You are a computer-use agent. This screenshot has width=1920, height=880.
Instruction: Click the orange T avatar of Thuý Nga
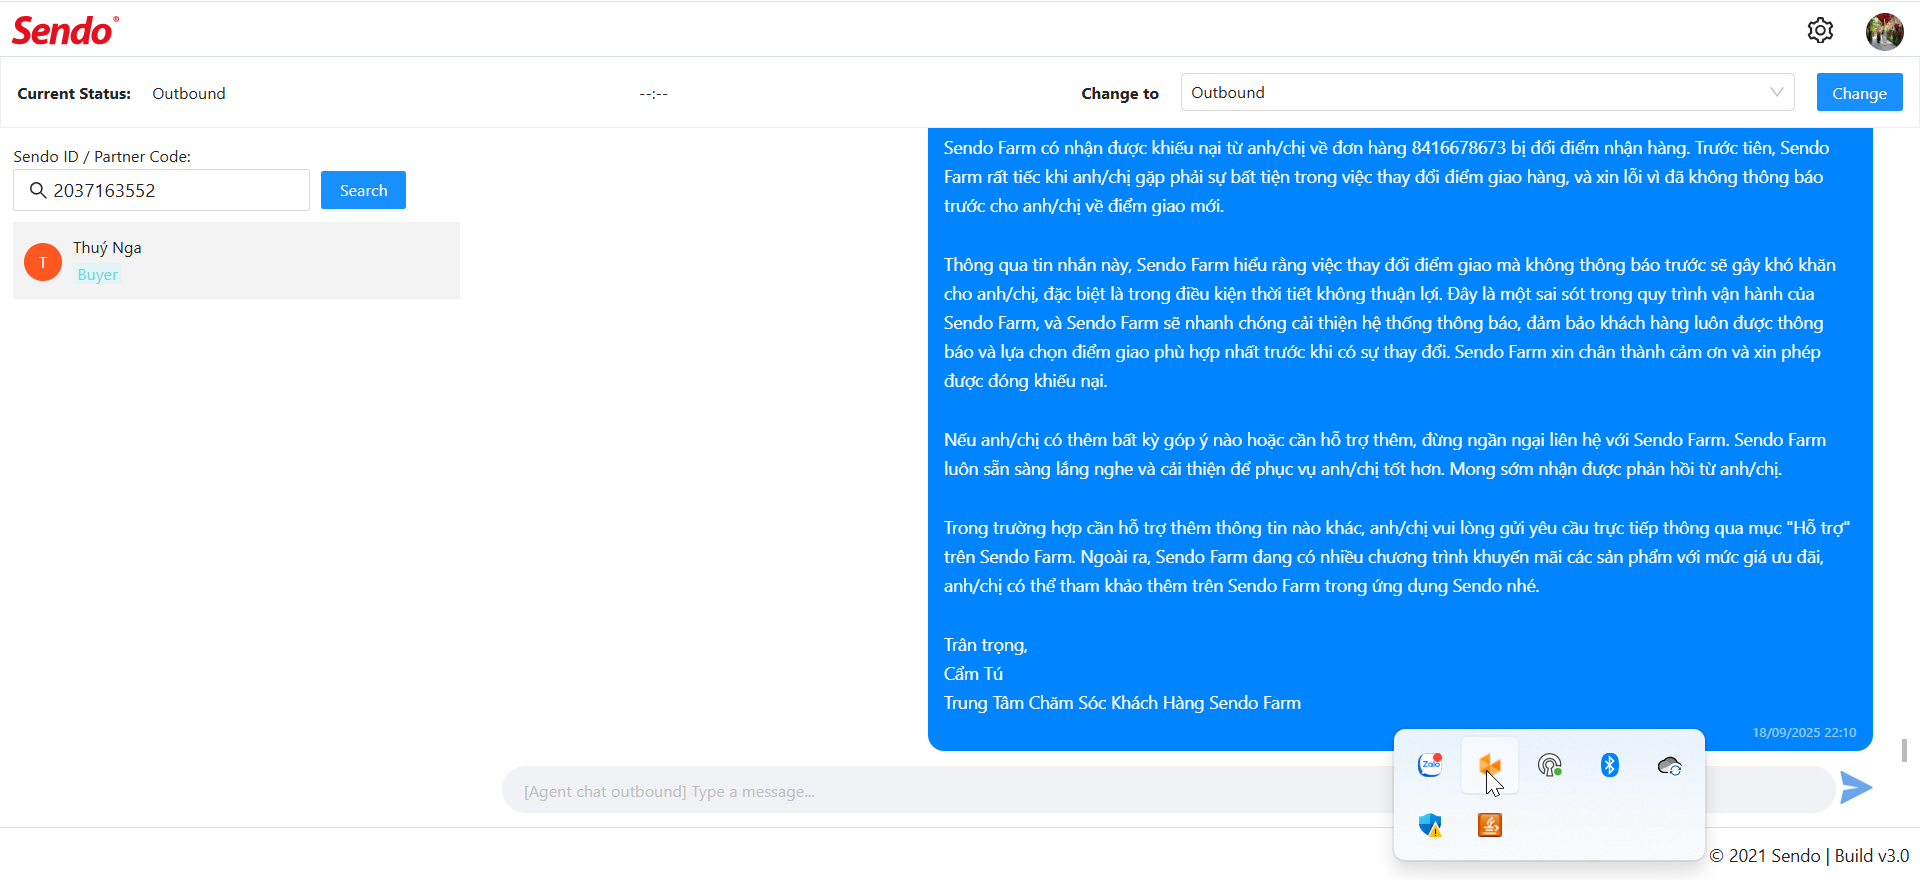click(43, 262)
